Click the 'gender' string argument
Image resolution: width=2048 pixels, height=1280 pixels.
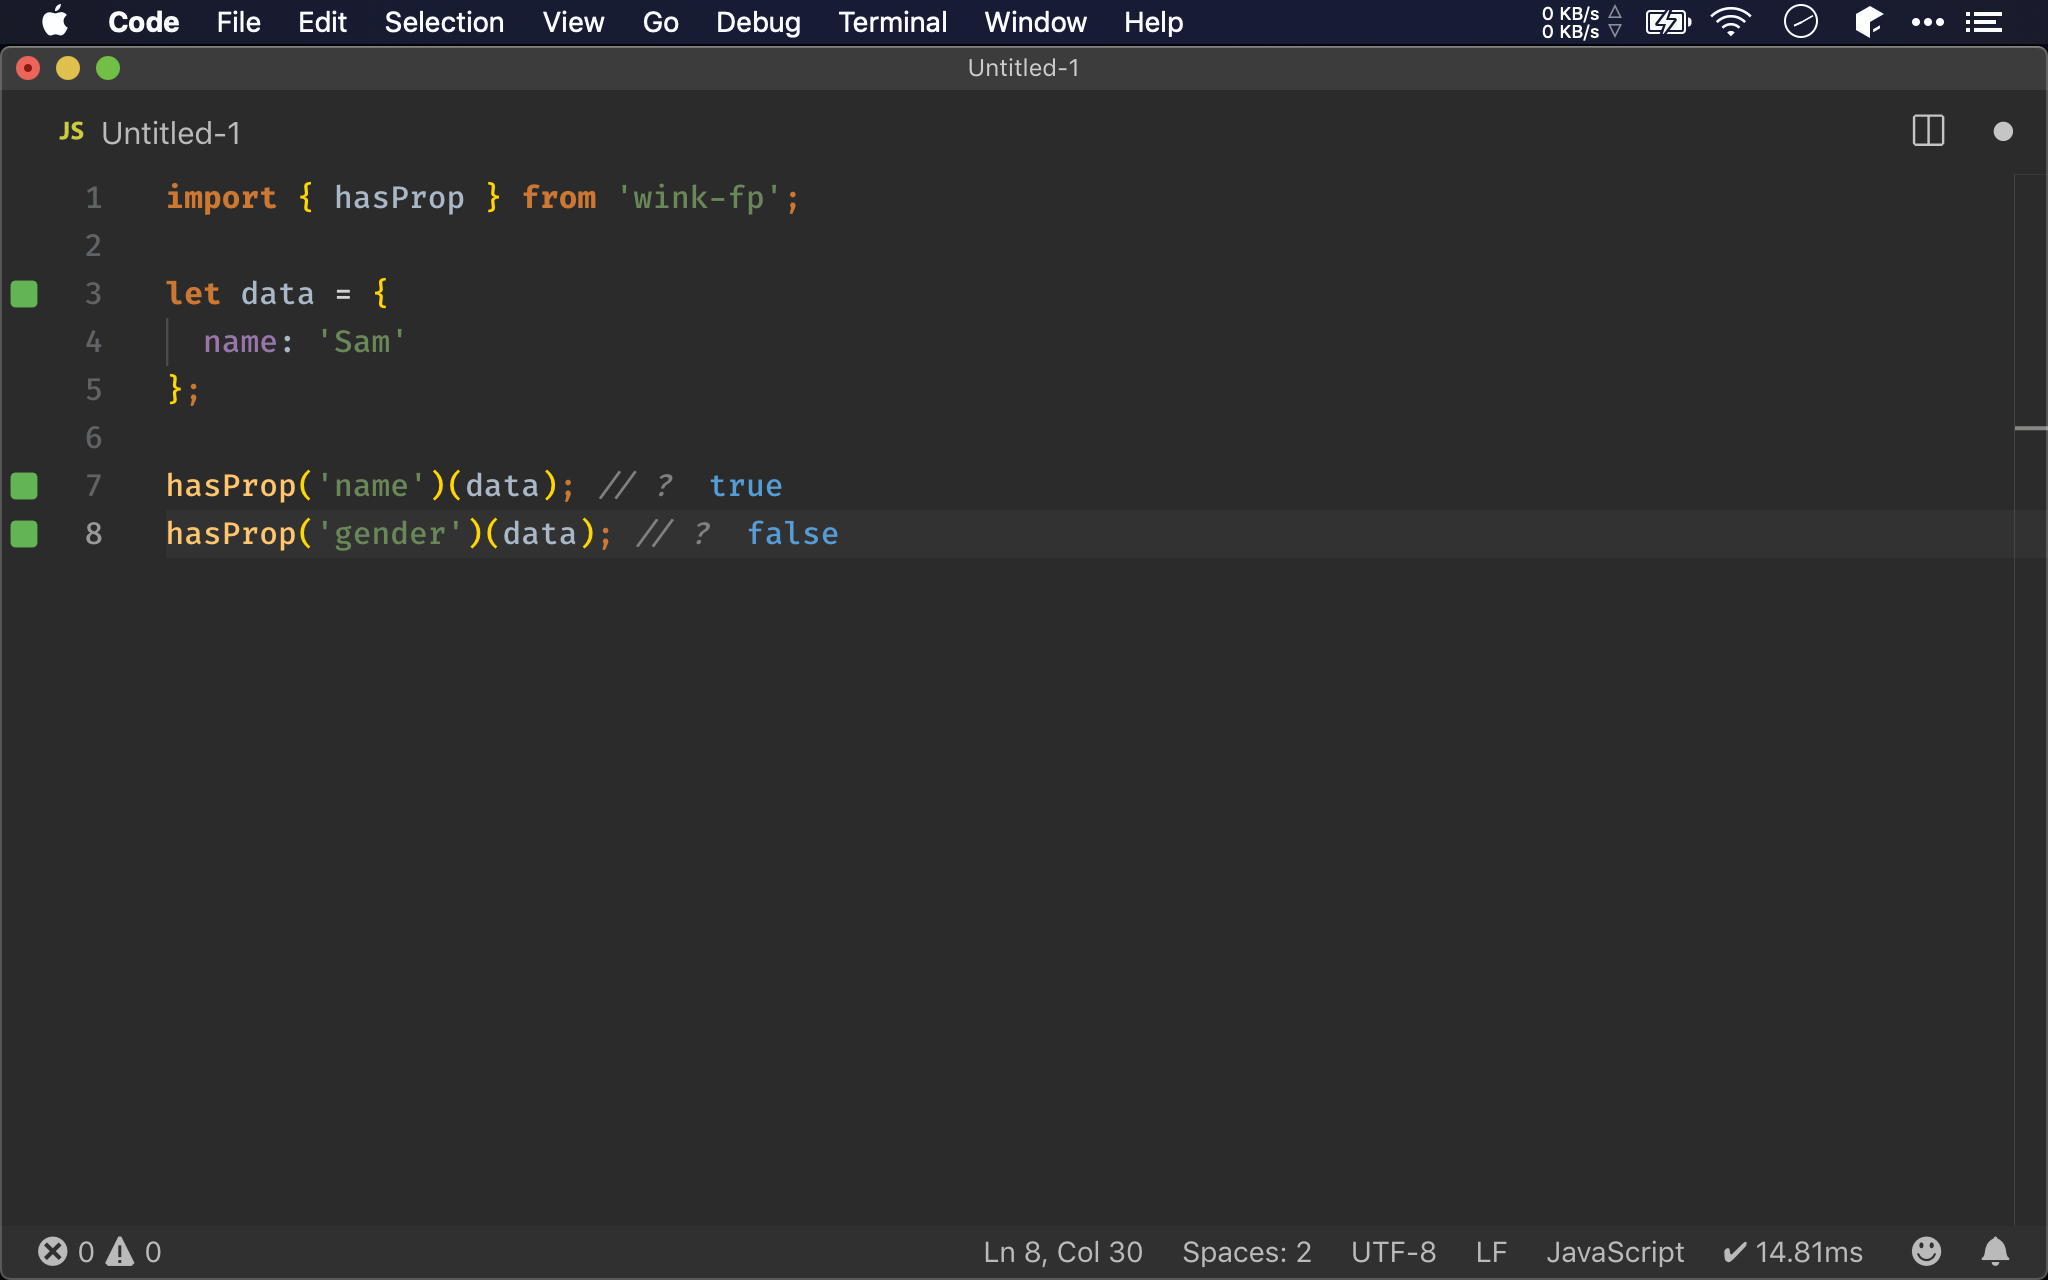point(390,534)
